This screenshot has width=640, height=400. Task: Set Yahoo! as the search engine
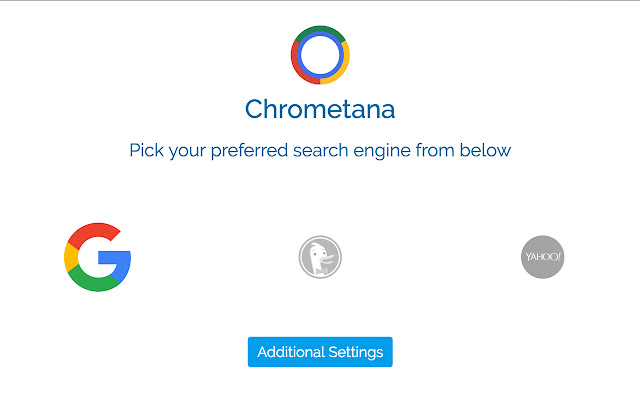coord(543,257)
